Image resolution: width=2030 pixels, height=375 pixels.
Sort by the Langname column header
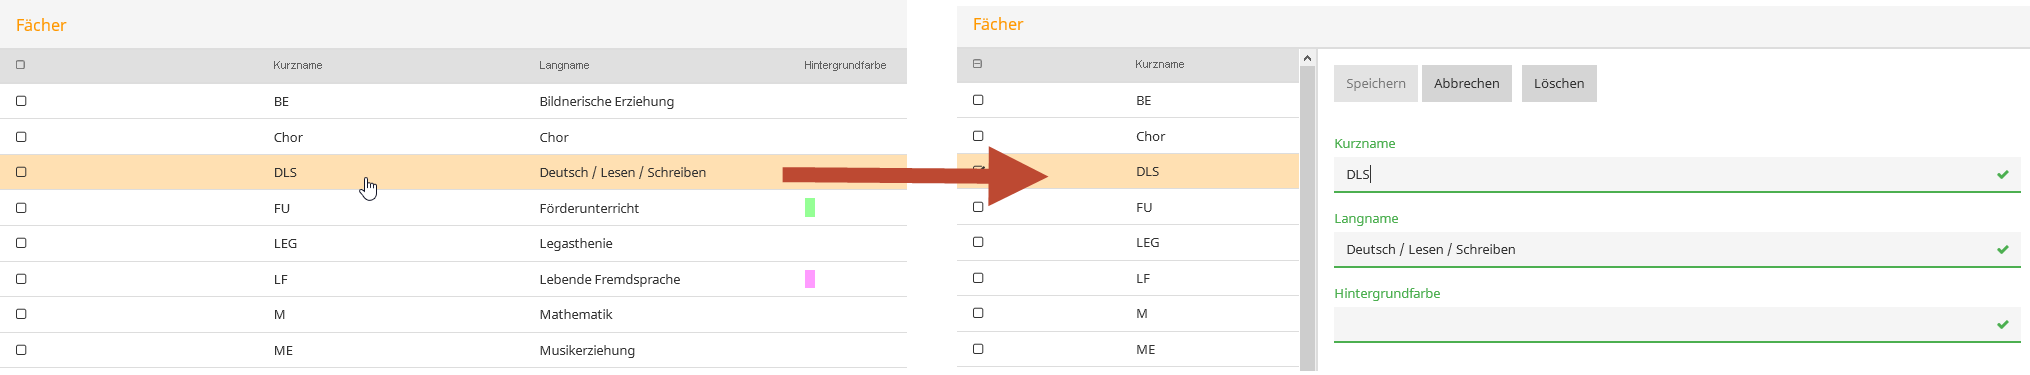click(x=564, y=65)
